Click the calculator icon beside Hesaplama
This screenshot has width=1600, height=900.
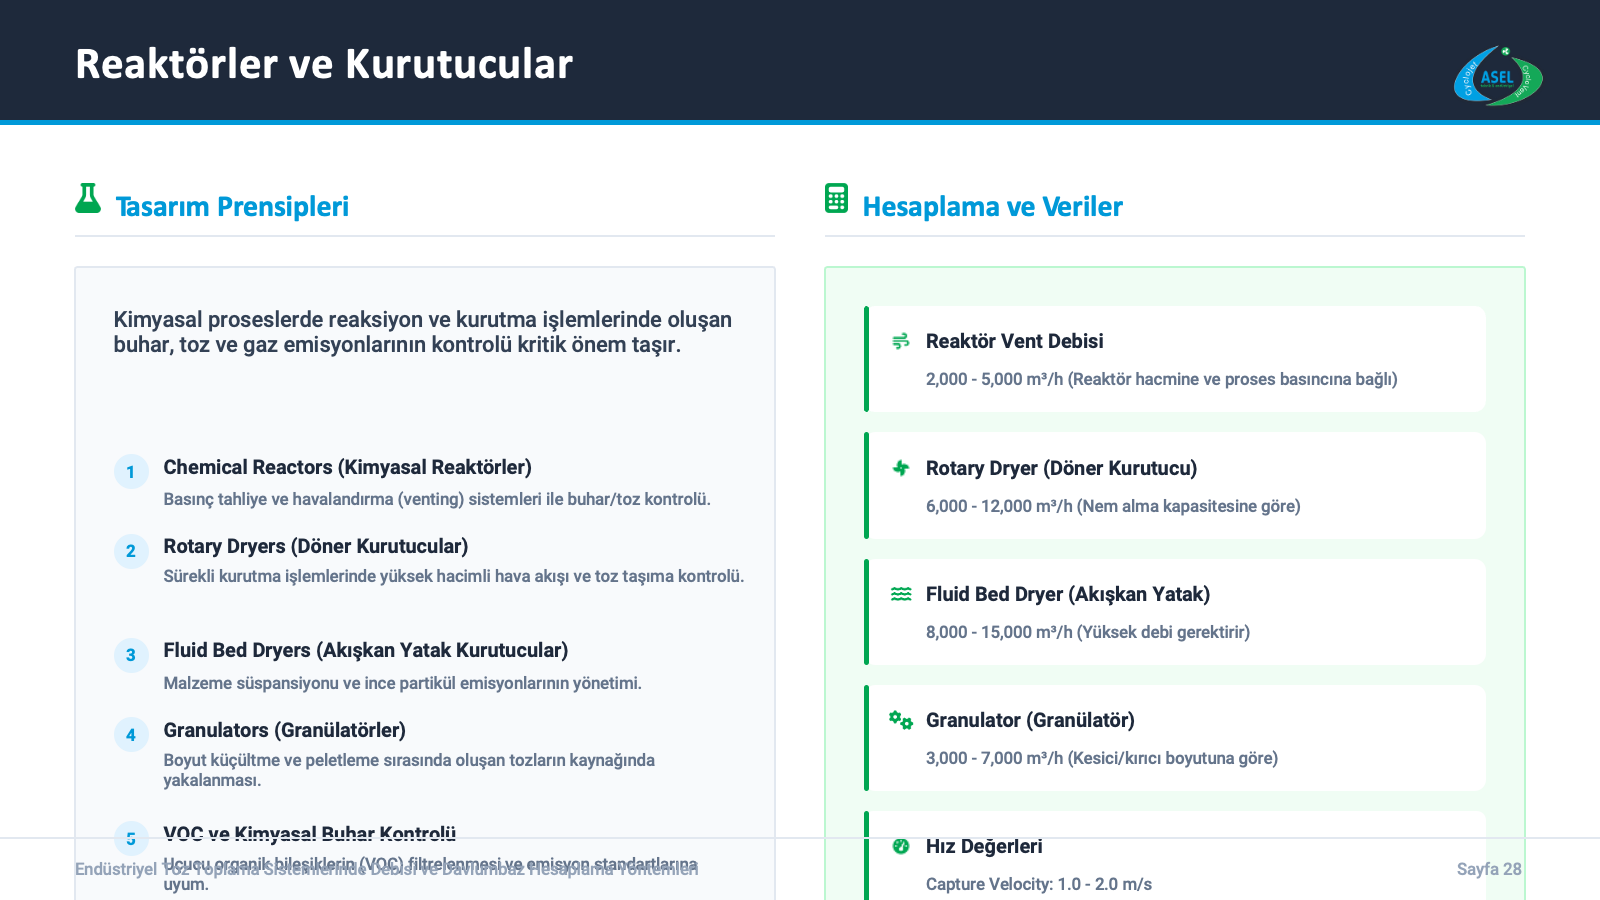836,198
